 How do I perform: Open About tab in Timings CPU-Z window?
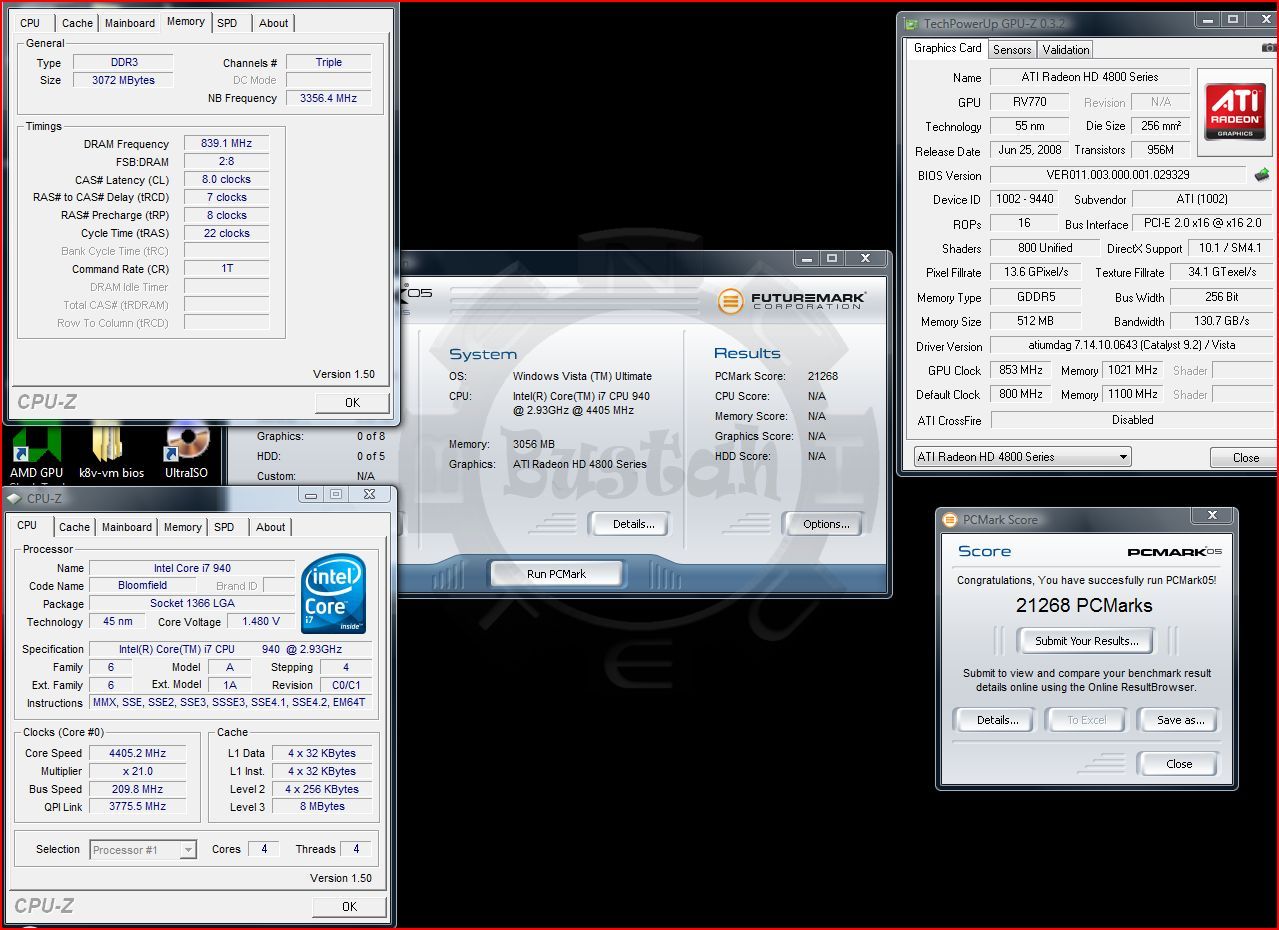point(273,23)
